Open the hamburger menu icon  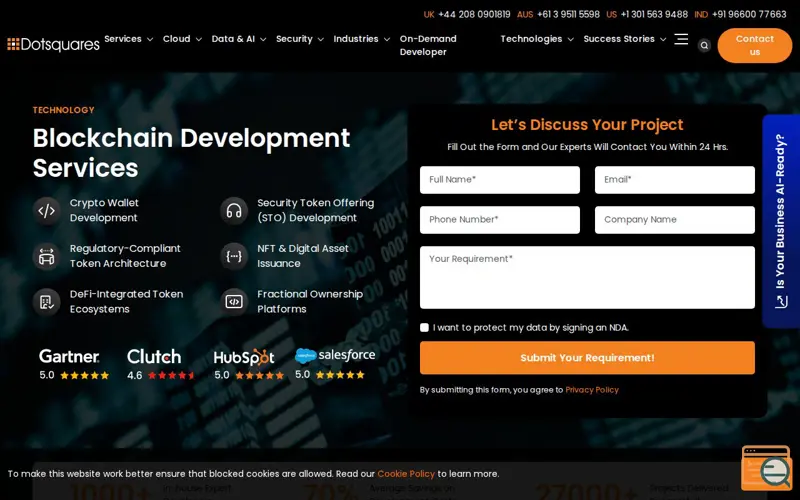[681, 39]
